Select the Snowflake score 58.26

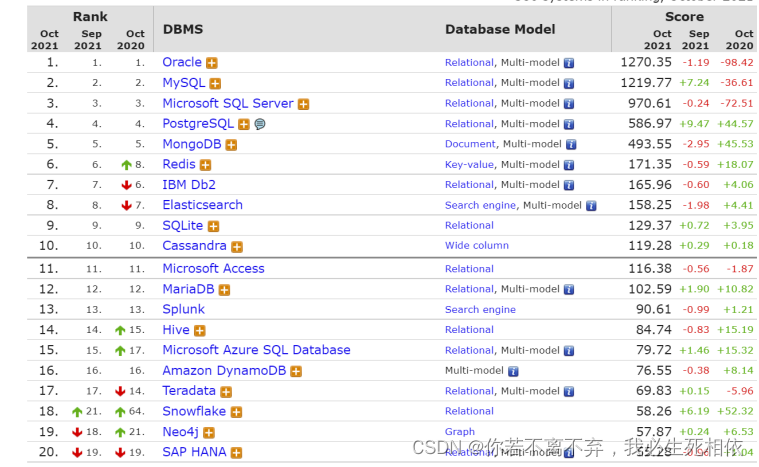click(654, 411)
